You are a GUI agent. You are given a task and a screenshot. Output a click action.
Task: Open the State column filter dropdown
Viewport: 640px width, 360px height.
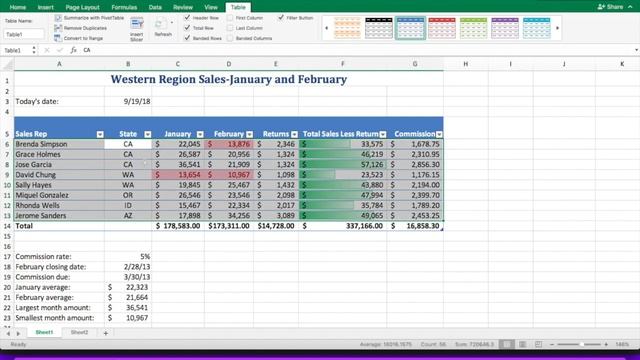pyautogui.click(x=148, y=134)
